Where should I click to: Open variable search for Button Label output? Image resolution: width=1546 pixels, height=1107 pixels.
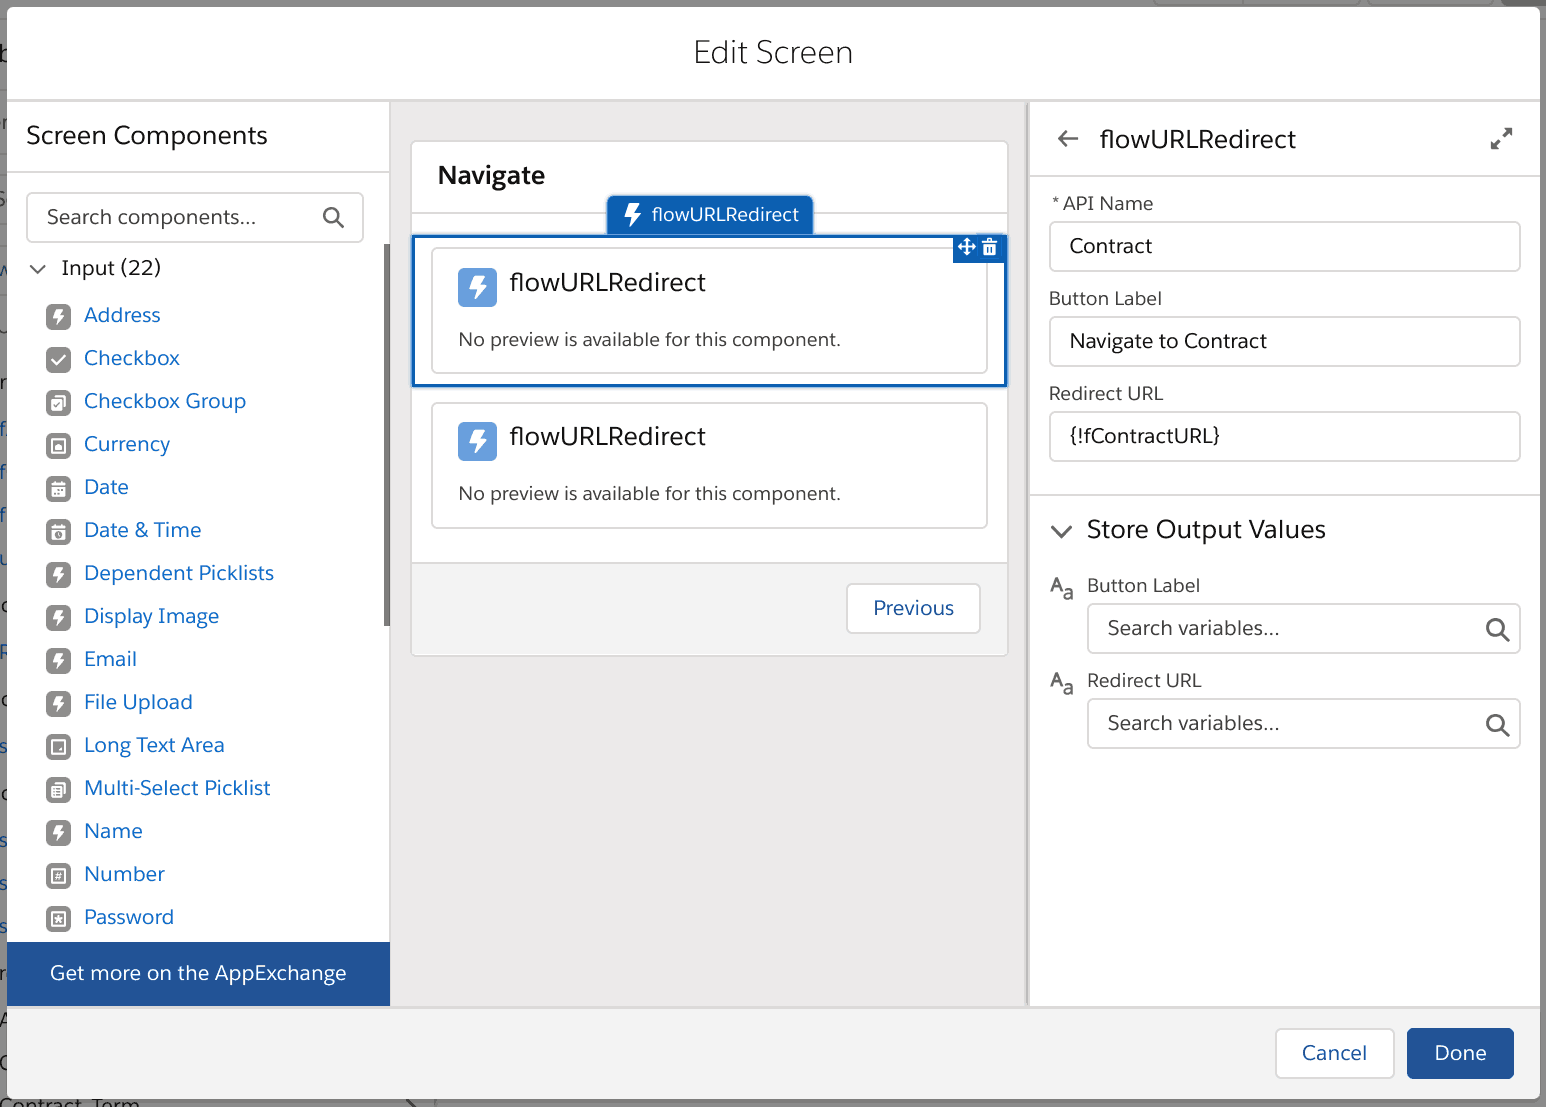pos(1496,629)
